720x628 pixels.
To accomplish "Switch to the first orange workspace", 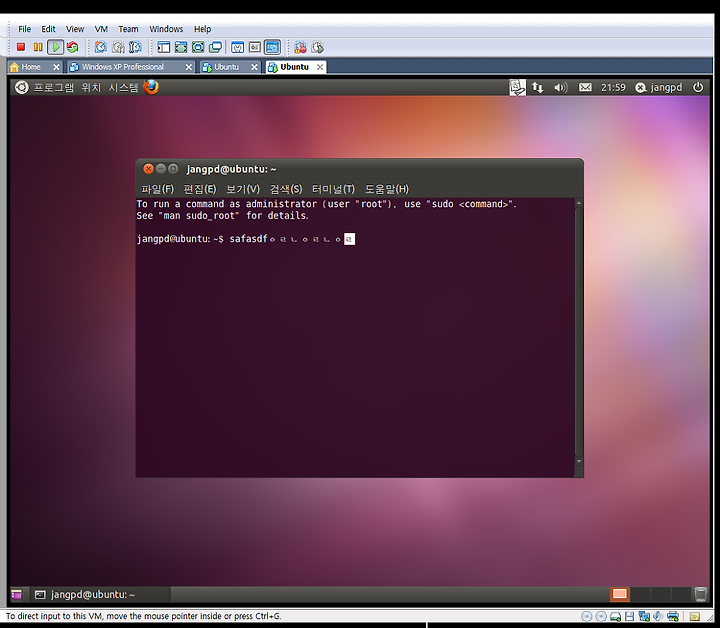I will (x=619, y=594).
